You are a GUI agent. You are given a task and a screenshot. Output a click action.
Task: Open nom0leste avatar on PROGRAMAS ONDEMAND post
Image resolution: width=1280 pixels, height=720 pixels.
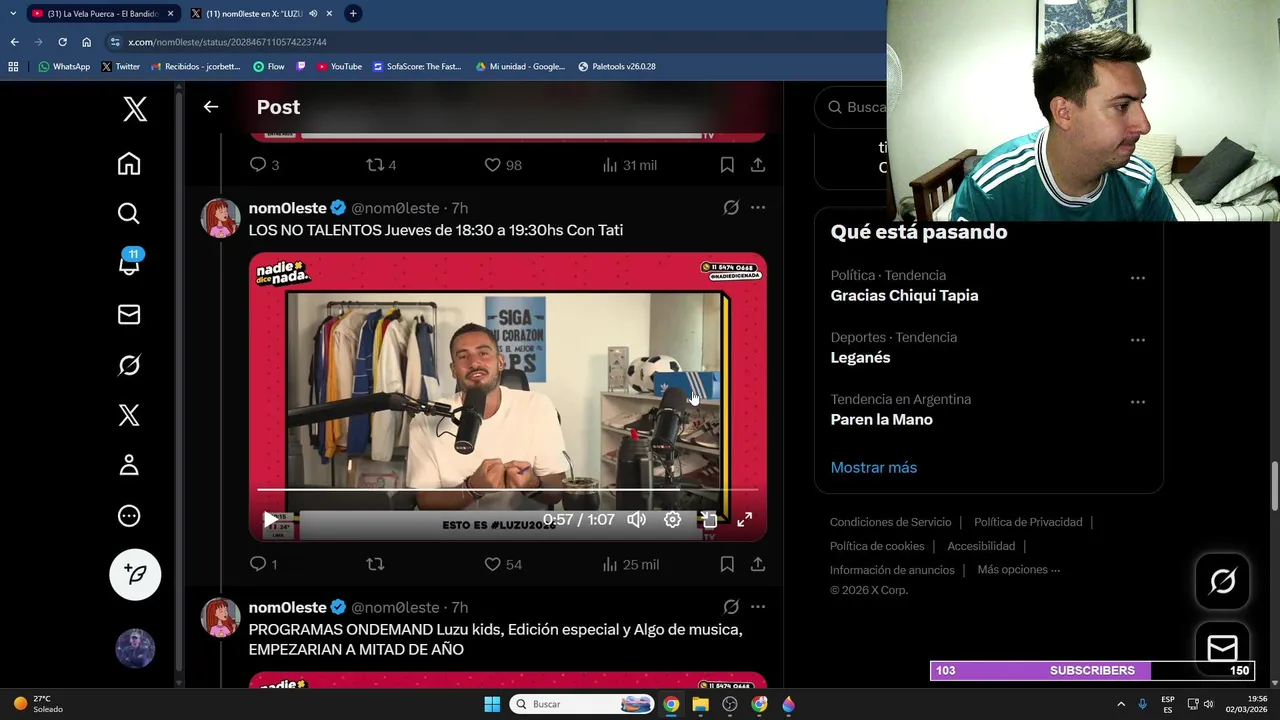(x=220, y=617)
